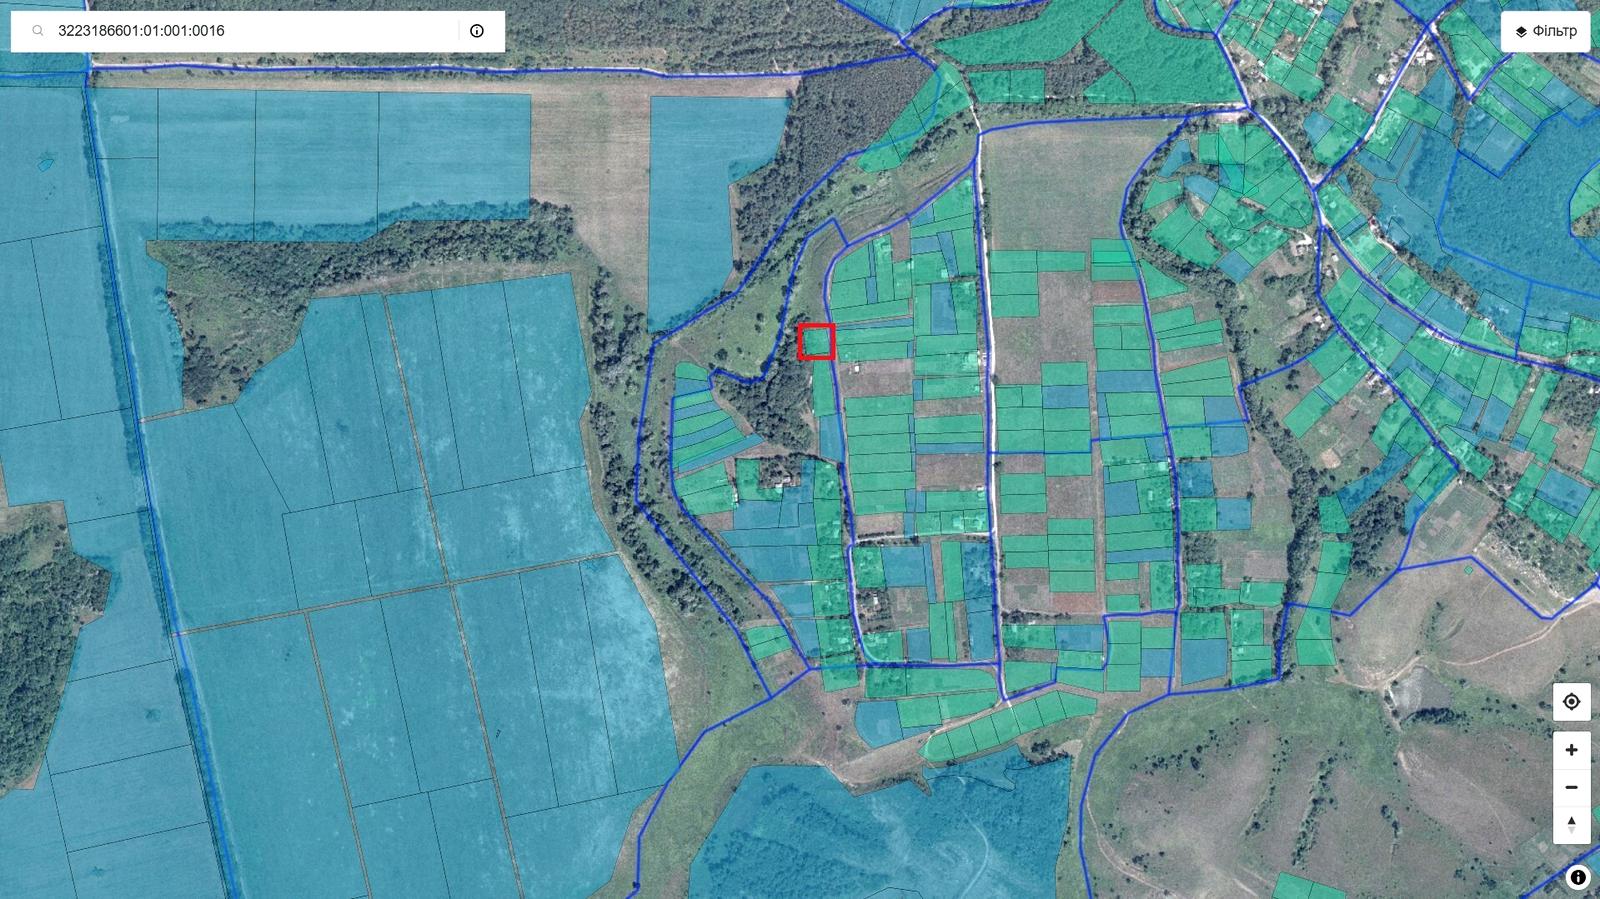The width and height of the screenshot is (1600, 899).
Task: Select the red-outlined highlighted parcel
Action: coord(816,342)
